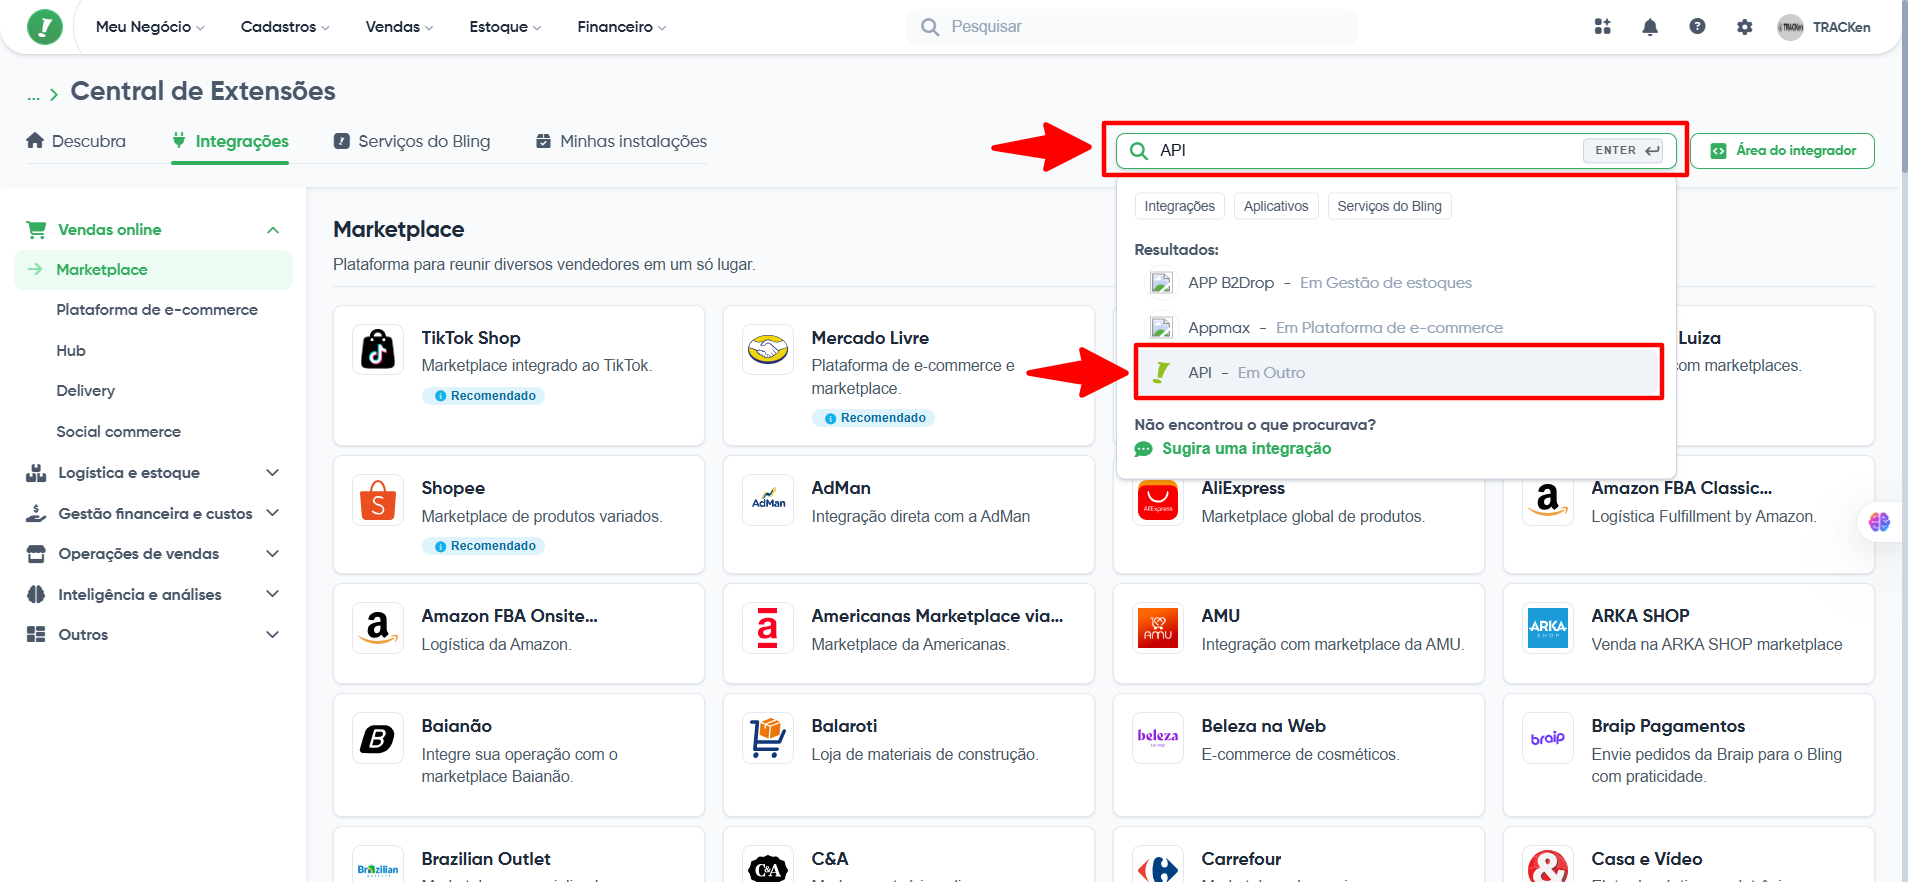The width and height of the screenshot is (1908, 882).
Task: Expand Inteligência e análises section
Action: point(154,595)
